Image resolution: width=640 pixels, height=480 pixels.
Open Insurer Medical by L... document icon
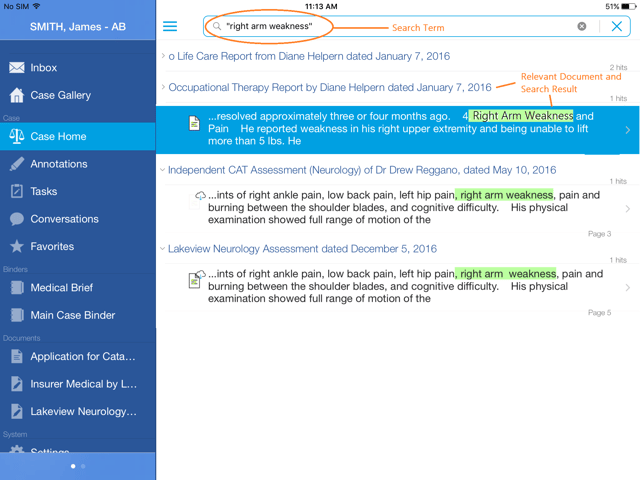[x=17, y=384]
